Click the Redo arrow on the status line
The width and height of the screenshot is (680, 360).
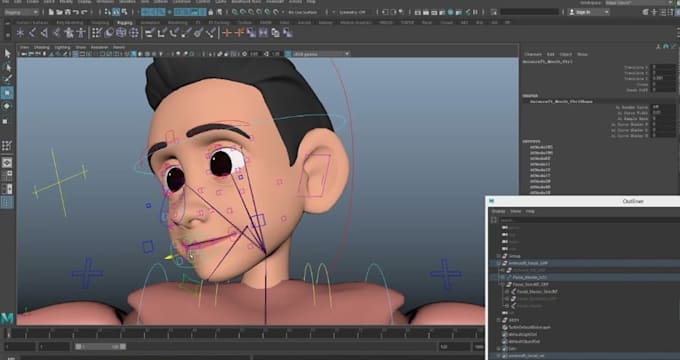(x=85, y=12)
